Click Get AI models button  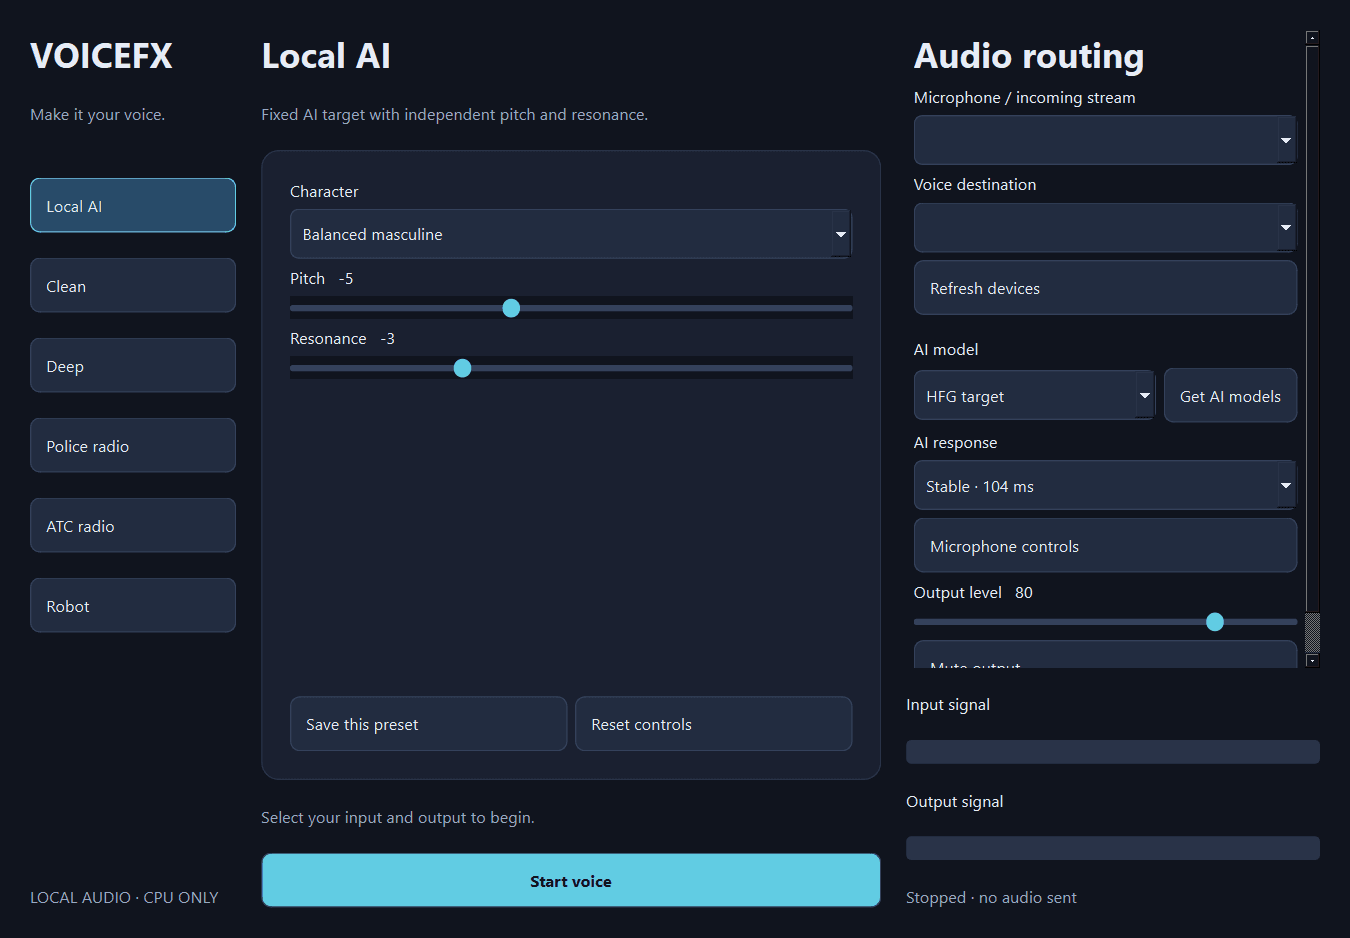pos(1230,395)
